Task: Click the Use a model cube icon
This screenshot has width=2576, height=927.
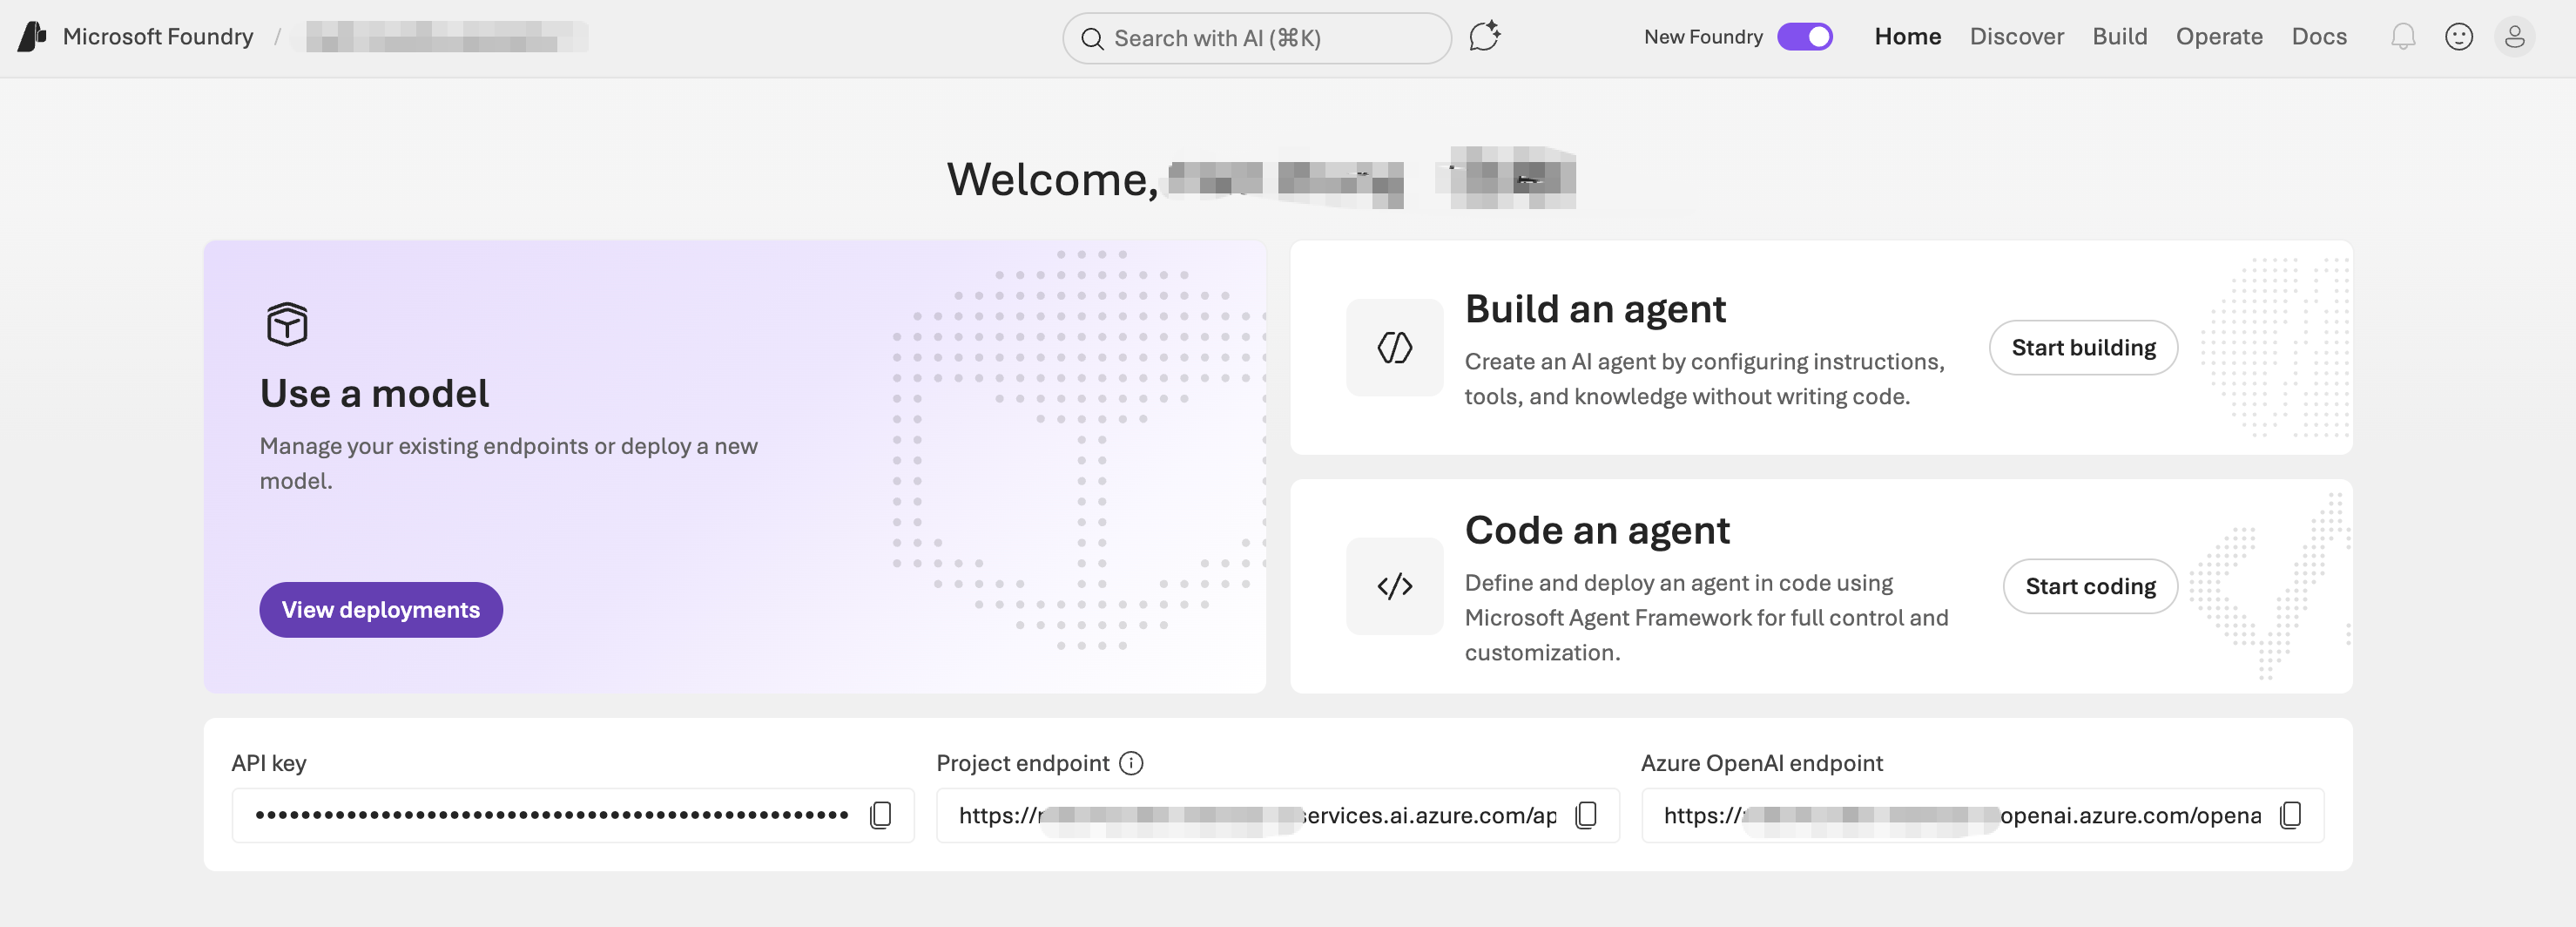Action: (287, 324)
